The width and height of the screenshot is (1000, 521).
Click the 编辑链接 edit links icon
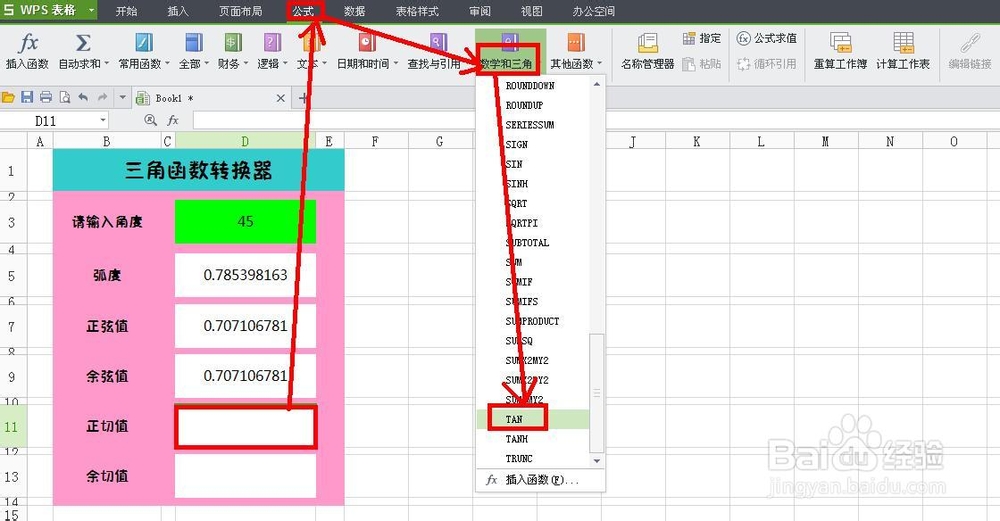tap(970, 43)
